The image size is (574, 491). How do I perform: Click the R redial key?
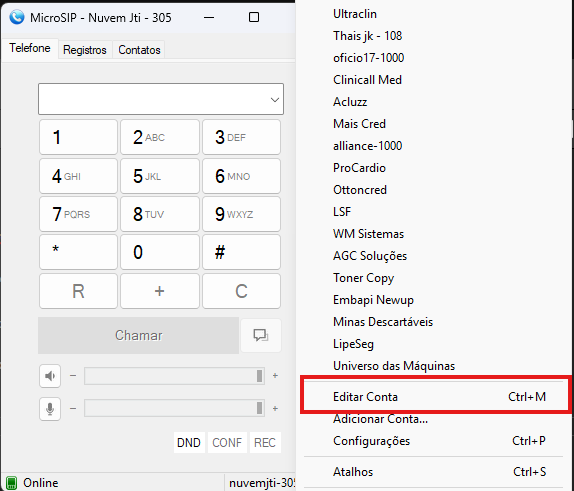[78, 291]
